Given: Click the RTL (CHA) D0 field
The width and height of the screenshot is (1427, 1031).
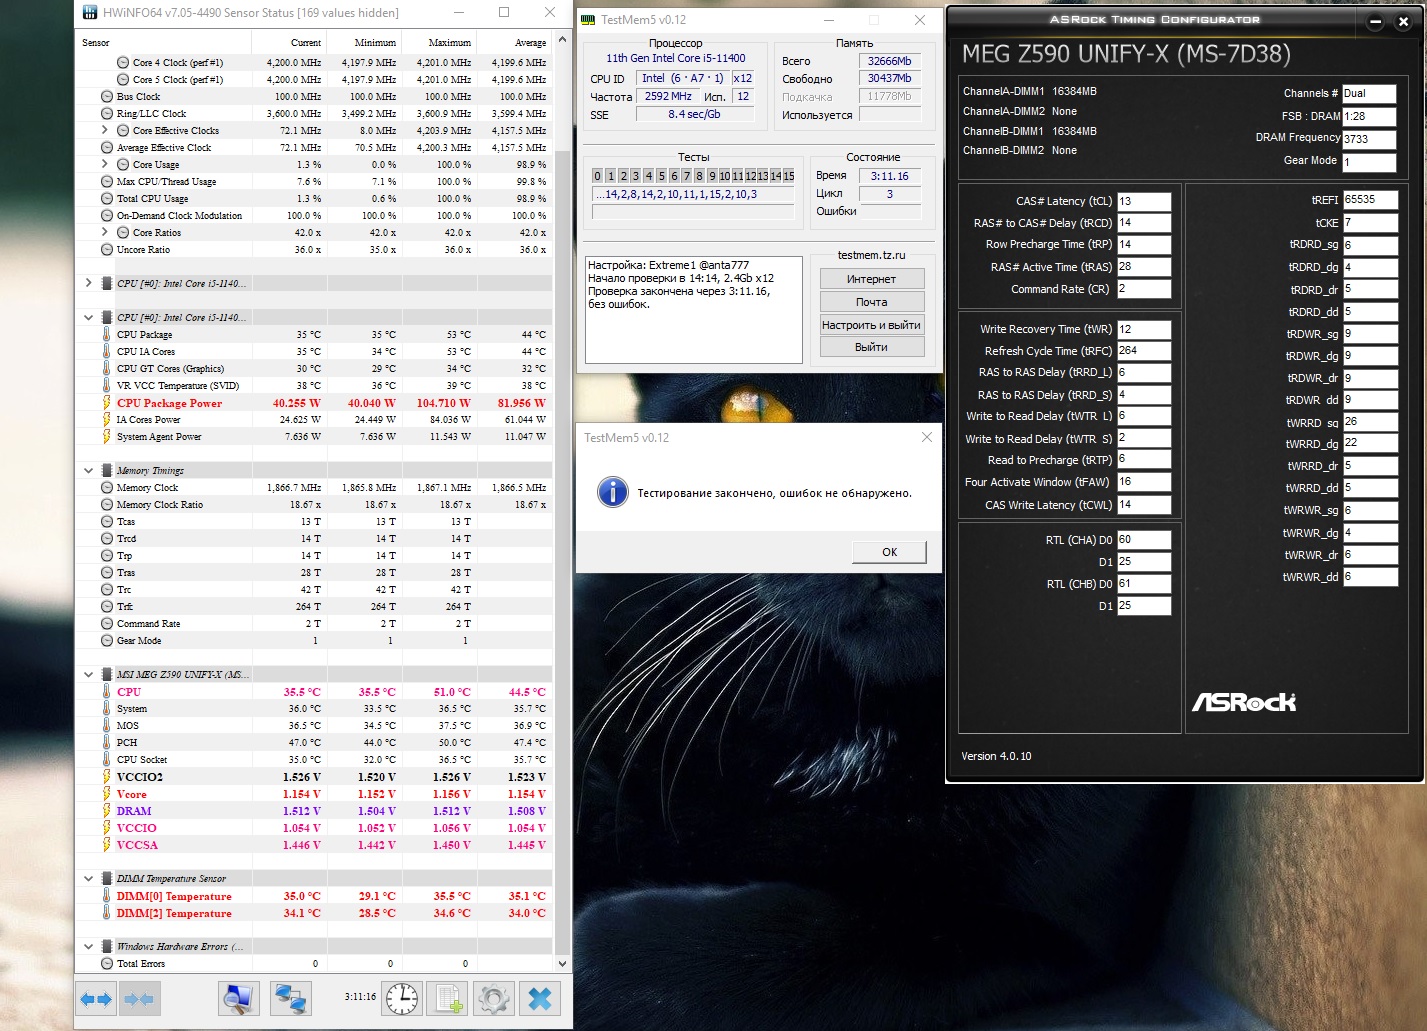Looking at the screenshot, I should pos(1144,540).
